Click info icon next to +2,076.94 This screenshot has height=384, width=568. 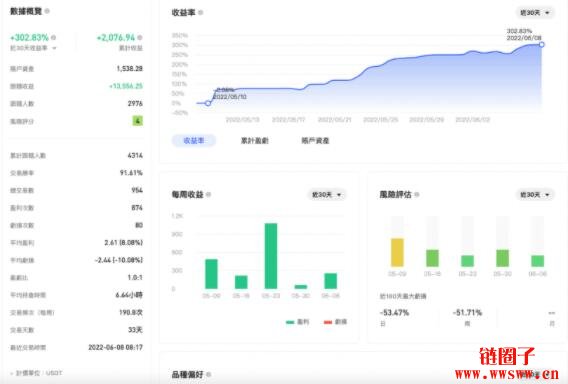[x=140, y=37]
